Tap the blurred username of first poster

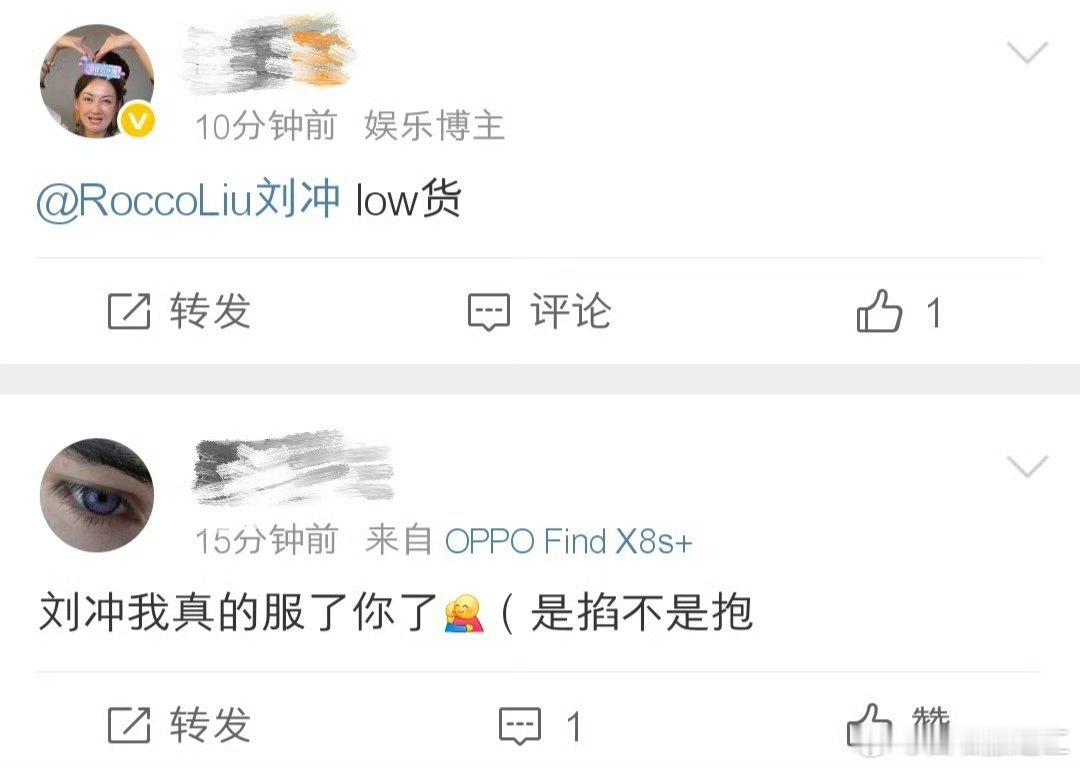click(x=270, y=54)
